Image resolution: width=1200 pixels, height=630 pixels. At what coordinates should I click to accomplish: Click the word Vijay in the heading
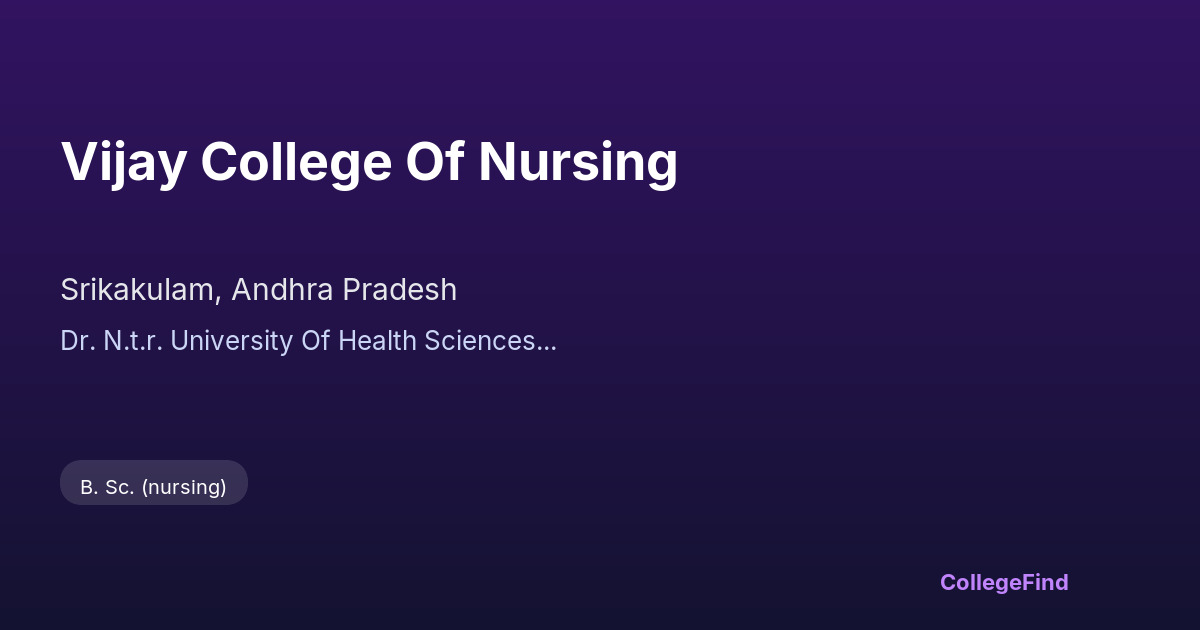[123, 161]
